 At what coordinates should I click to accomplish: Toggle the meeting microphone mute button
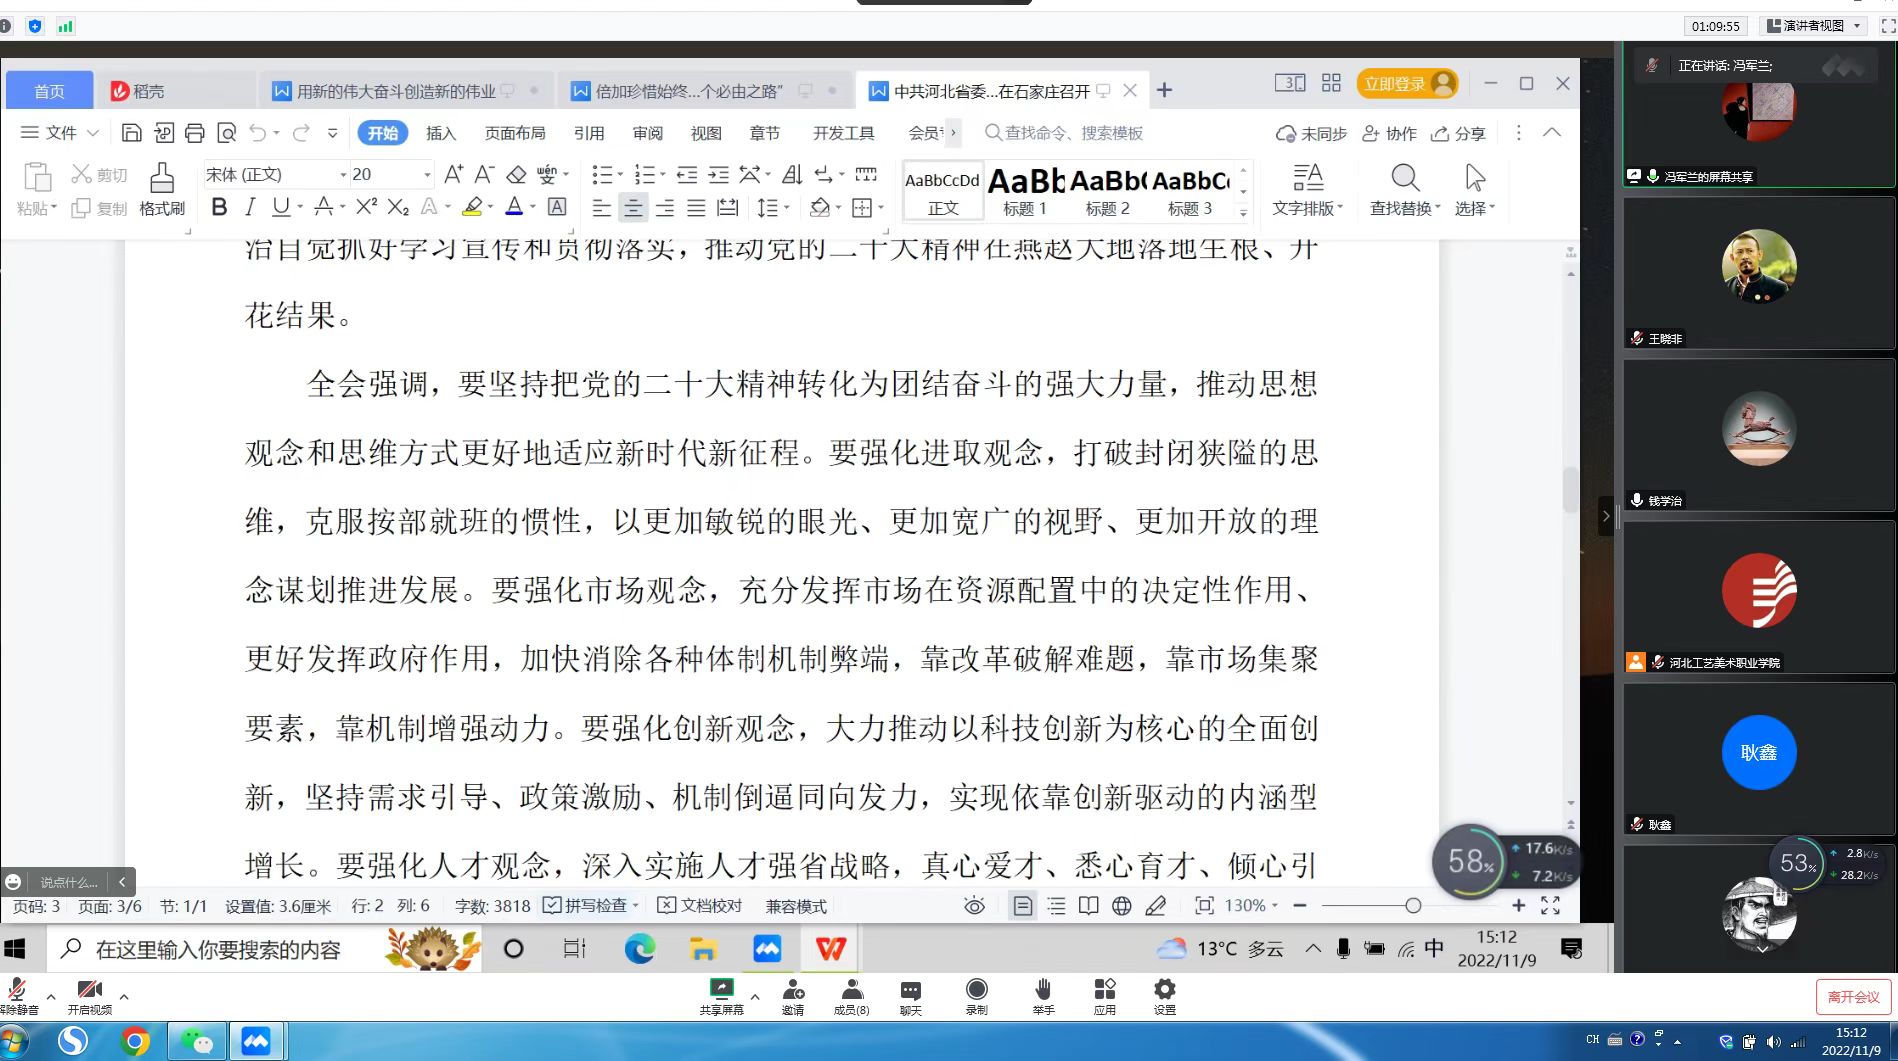(17, 996)
